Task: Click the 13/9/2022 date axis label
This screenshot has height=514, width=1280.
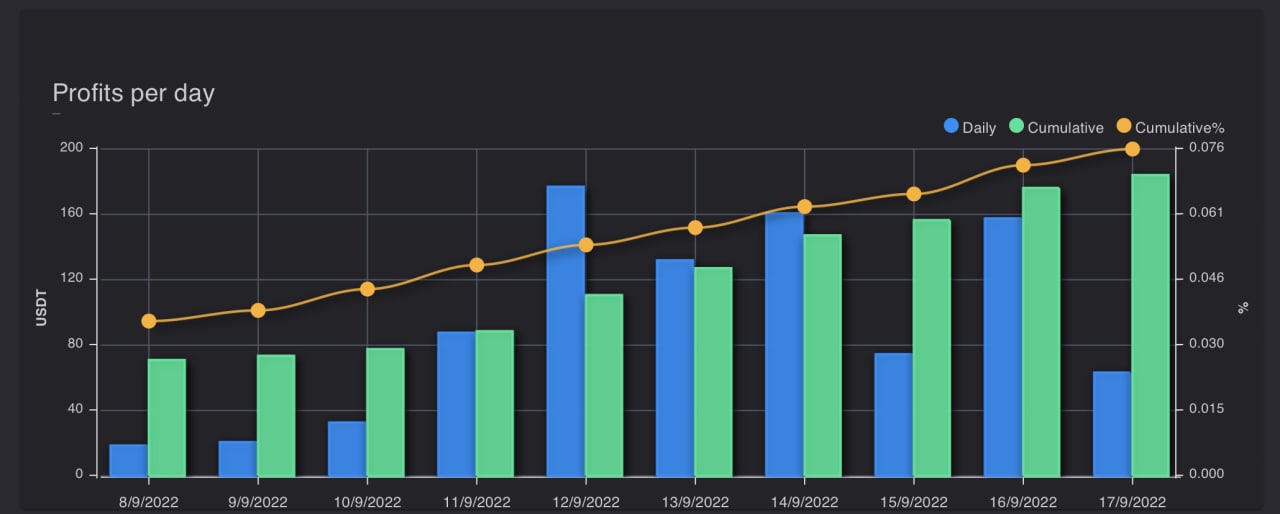Action: 695,501
